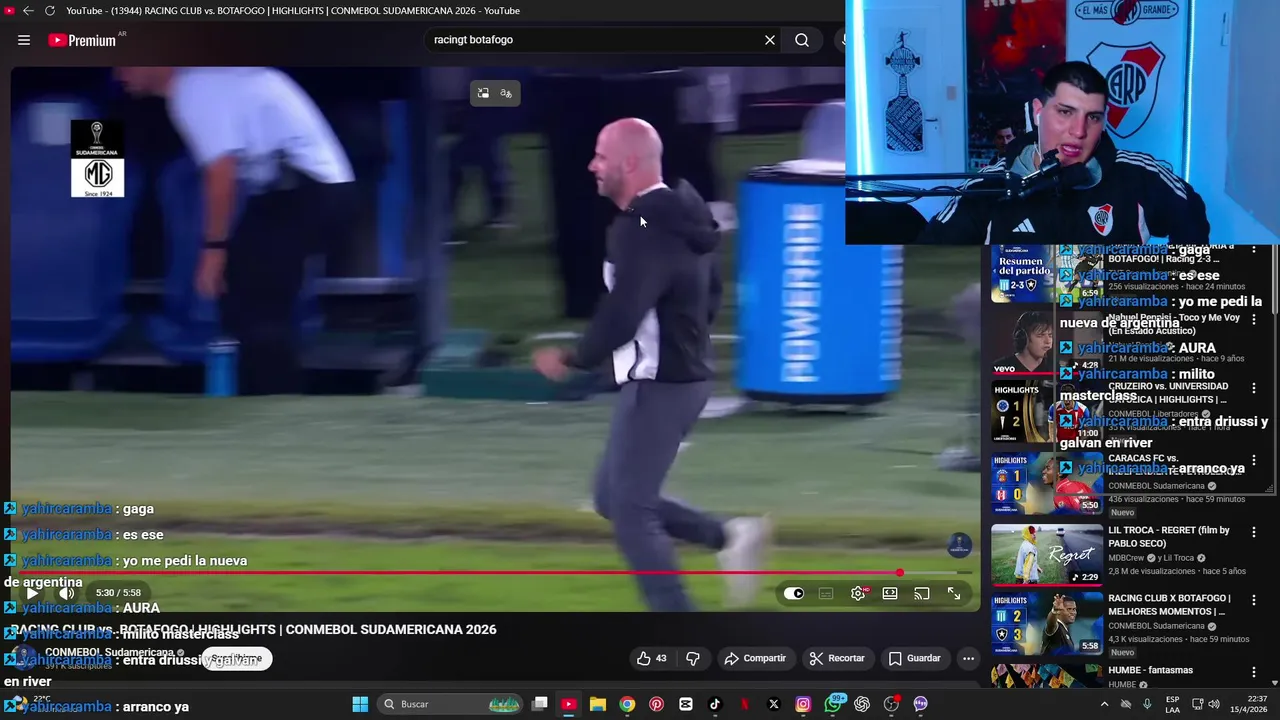1280x720 pixels.
Task: Open File Explorer from the taskbar
Action: coord(598,704)
